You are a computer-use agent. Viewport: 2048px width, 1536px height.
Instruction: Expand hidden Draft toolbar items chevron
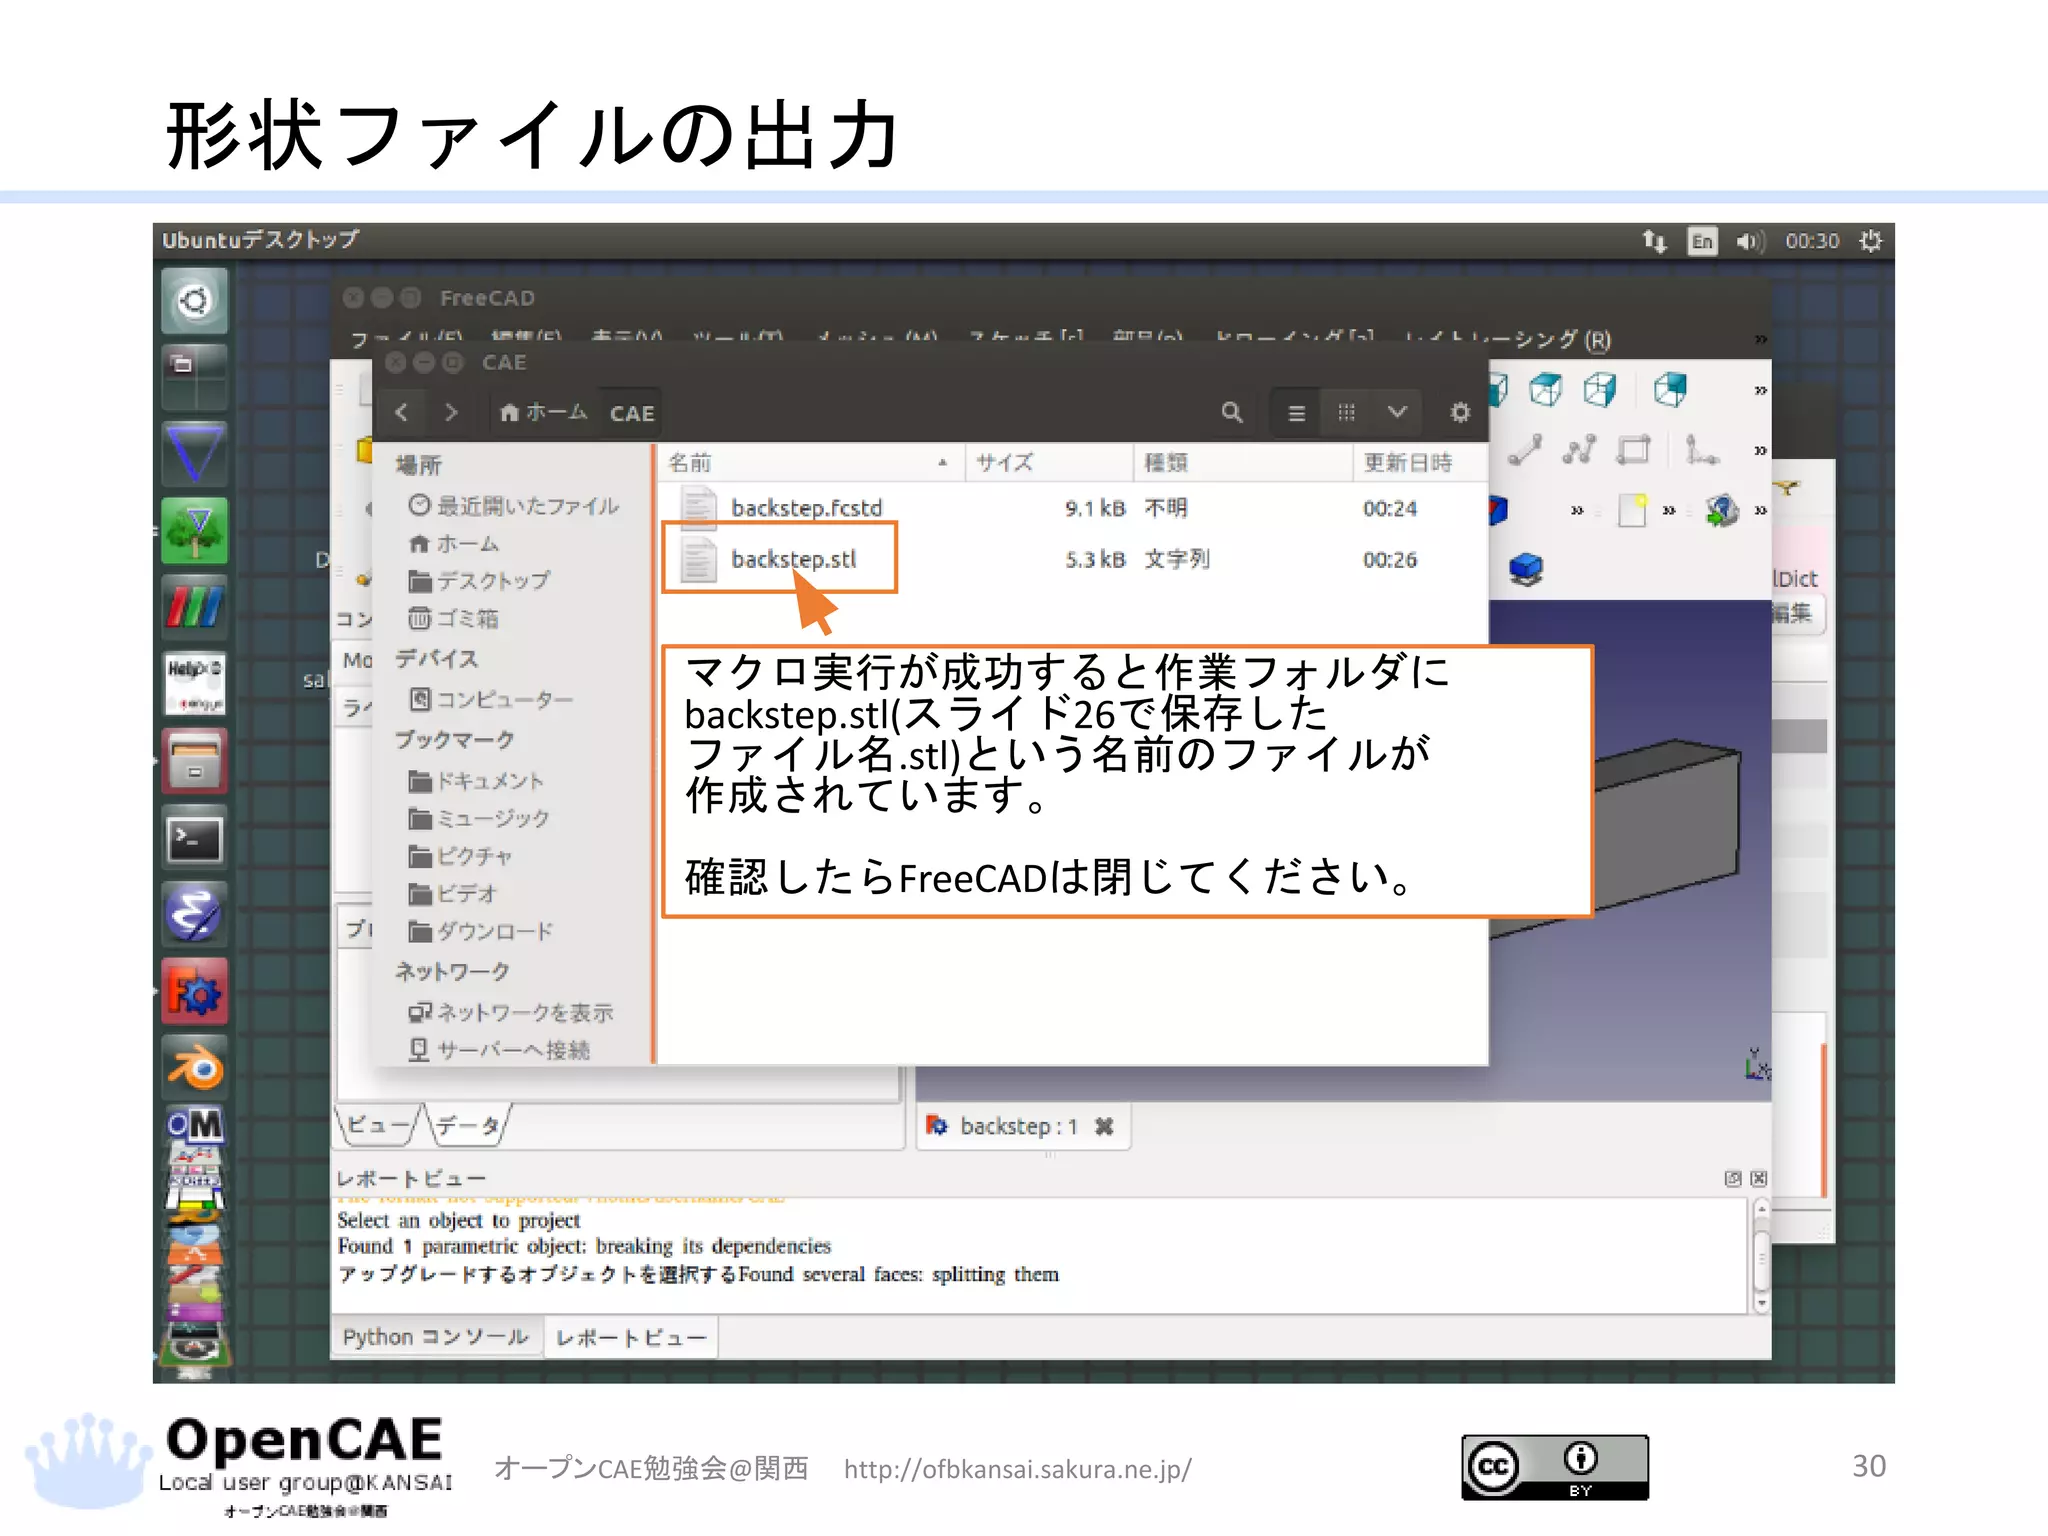coord(1760,451)
